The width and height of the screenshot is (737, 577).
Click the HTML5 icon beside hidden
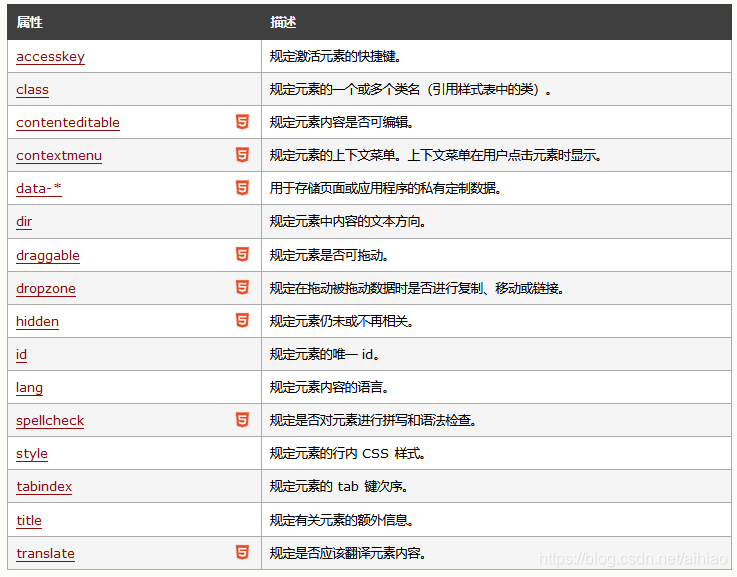tap(242, 320)
